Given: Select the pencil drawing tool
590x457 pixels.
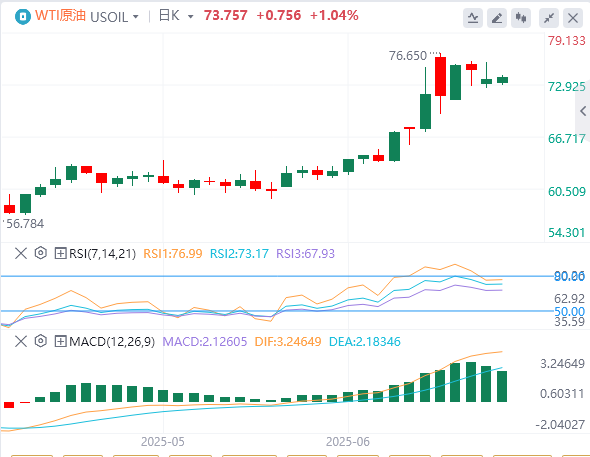Looking at the screenshot, I should point(497,18).
